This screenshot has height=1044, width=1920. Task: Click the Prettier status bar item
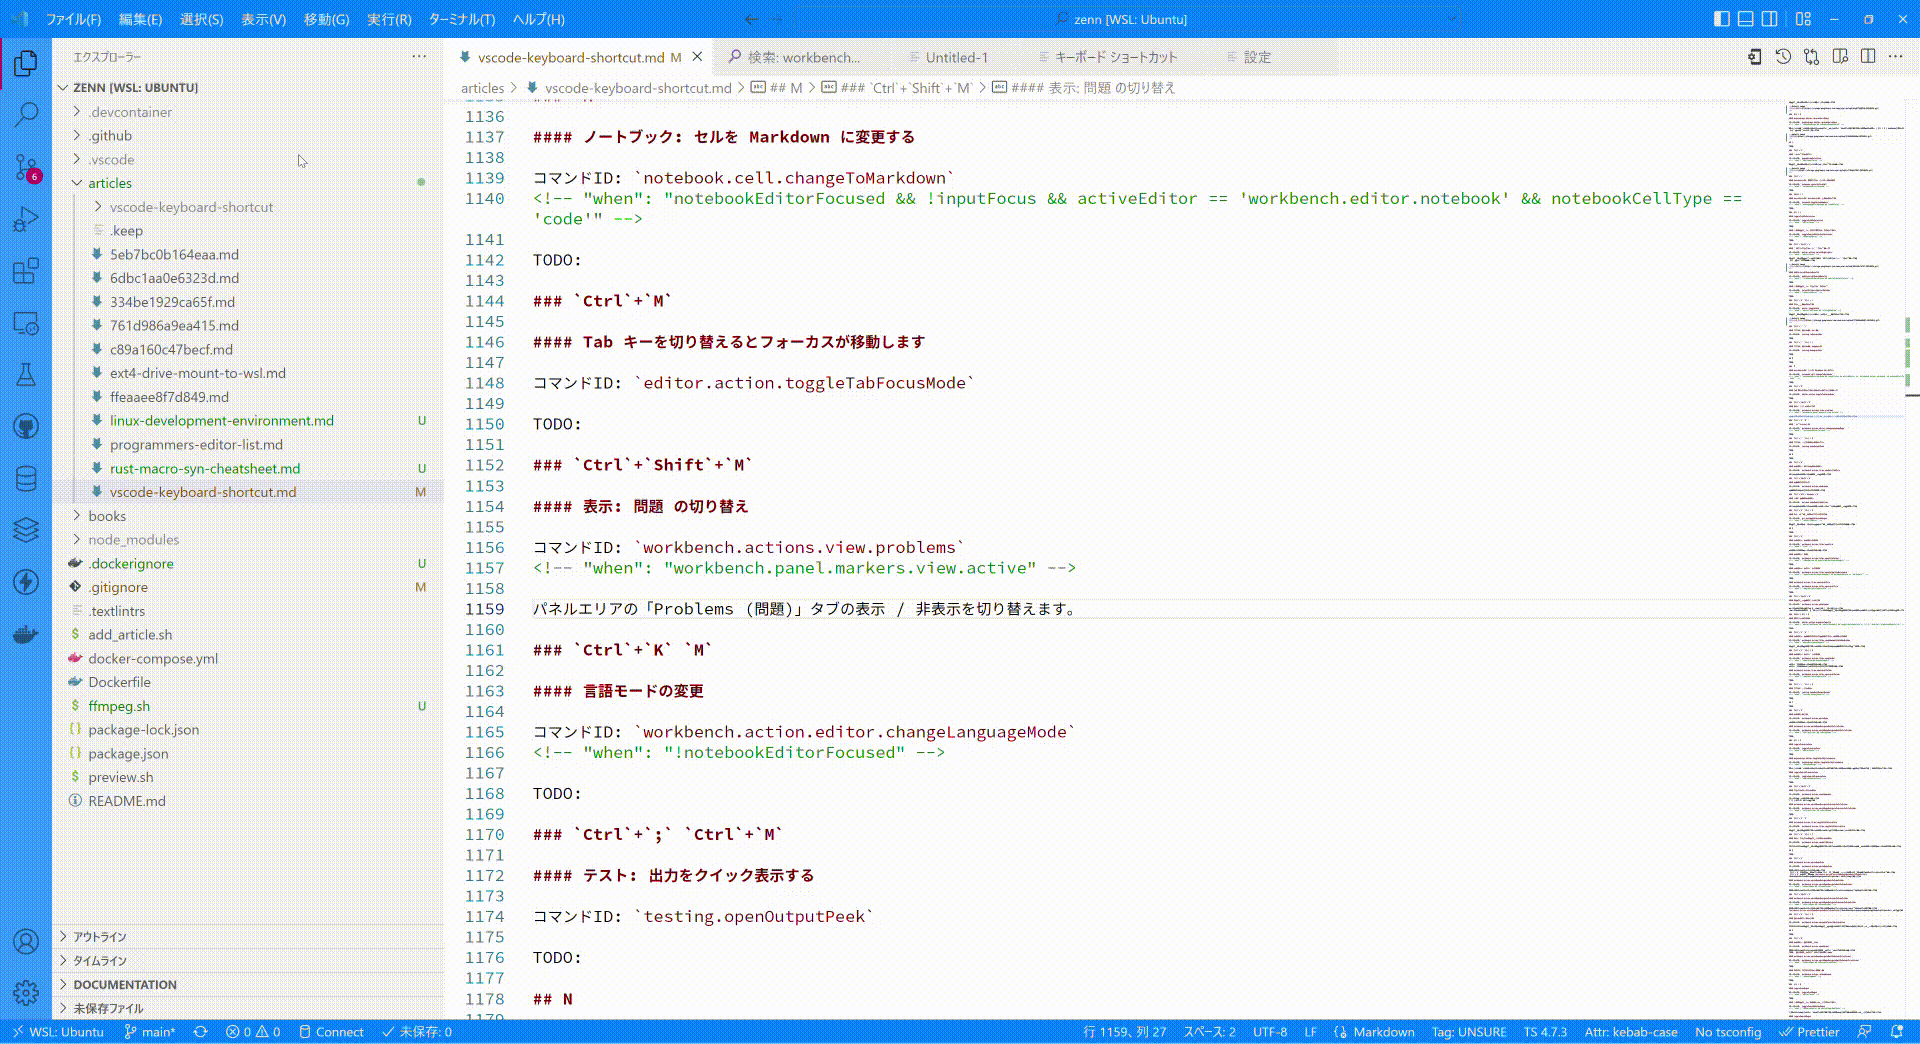pos(1809,1032)
